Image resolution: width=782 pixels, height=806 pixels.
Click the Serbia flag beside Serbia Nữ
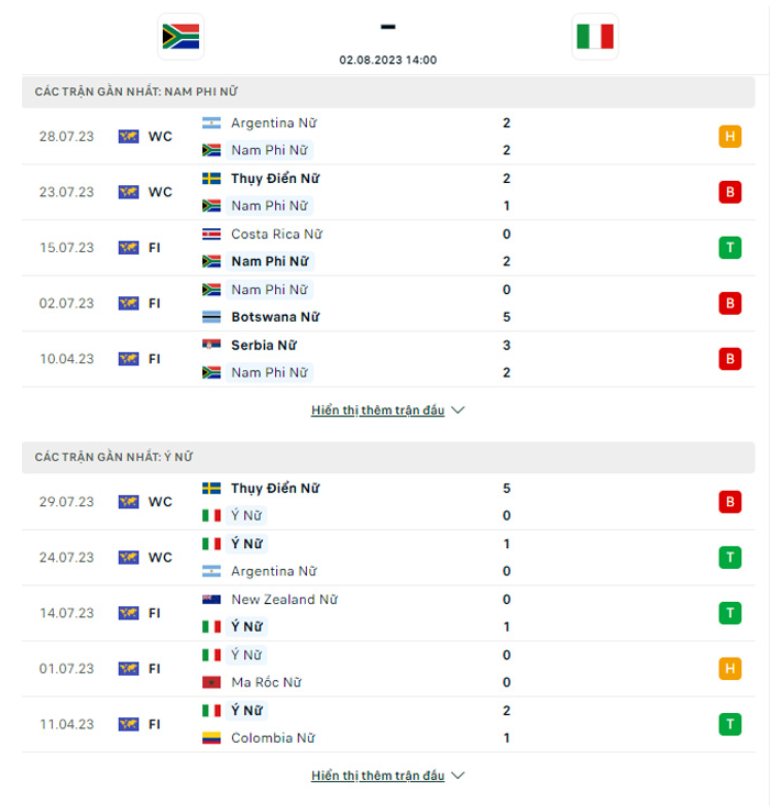tap(213, 344)
